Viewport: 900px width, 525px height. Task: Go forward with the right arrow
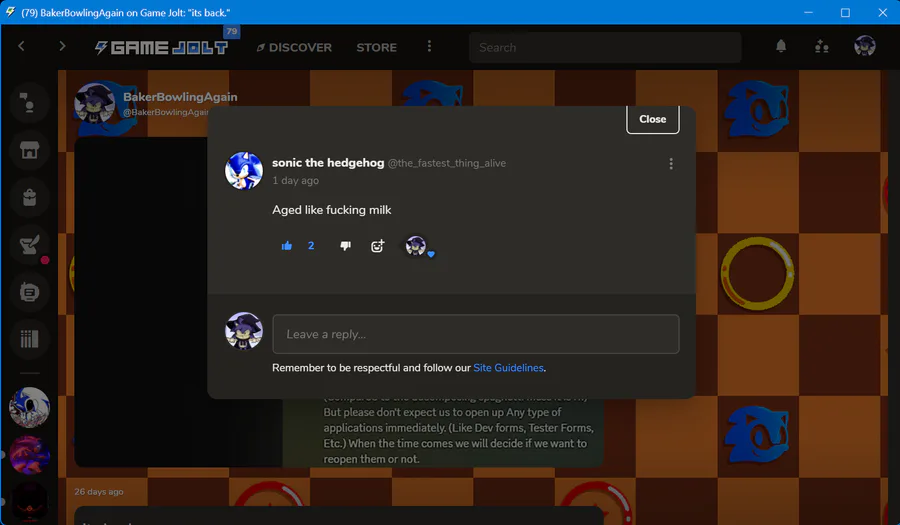62,46
